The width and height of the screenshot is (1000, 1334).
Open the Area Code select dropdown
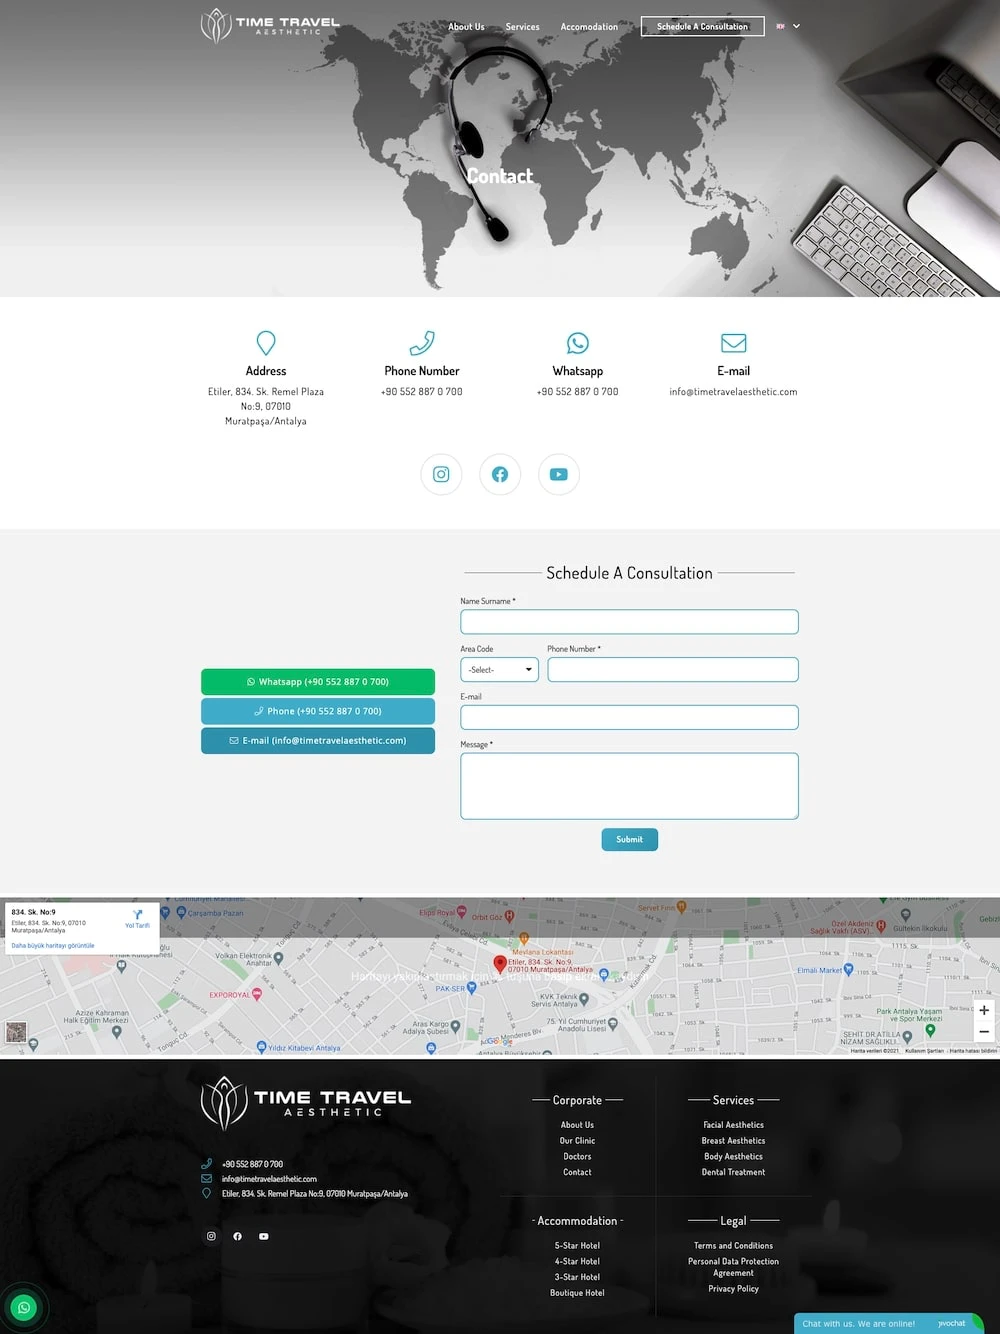pyautogui.click(x=499, y=670)
